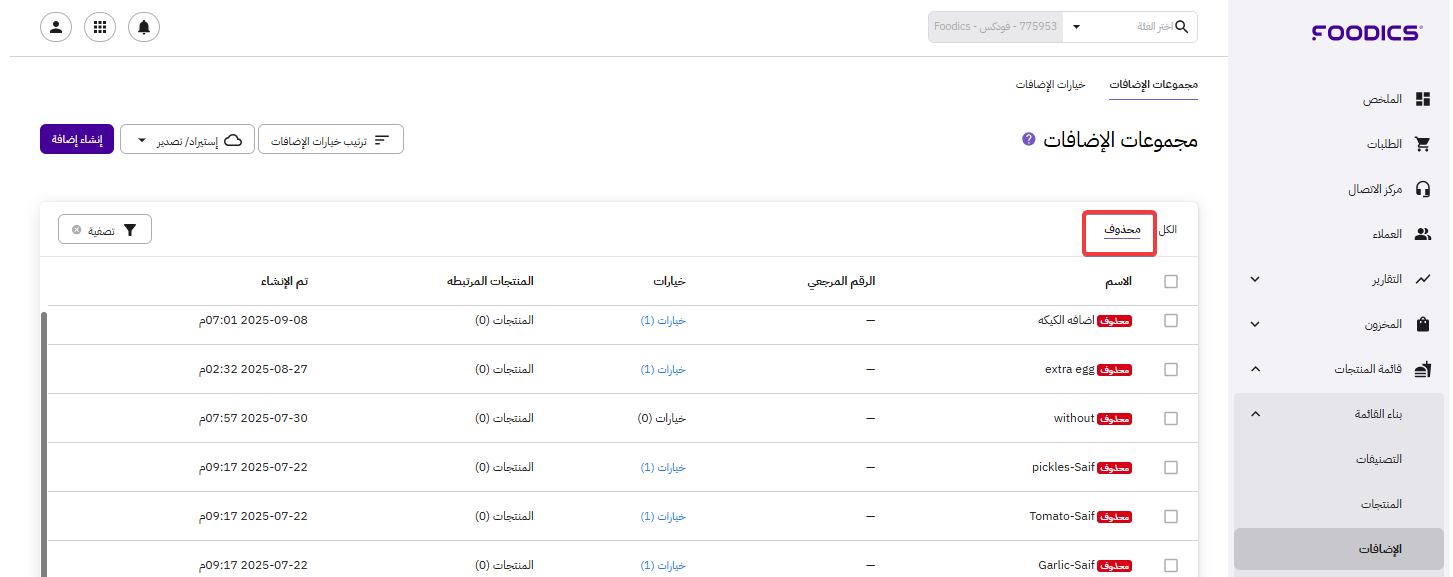
Task: Open the apps grid menu
Action: [100, 27]
